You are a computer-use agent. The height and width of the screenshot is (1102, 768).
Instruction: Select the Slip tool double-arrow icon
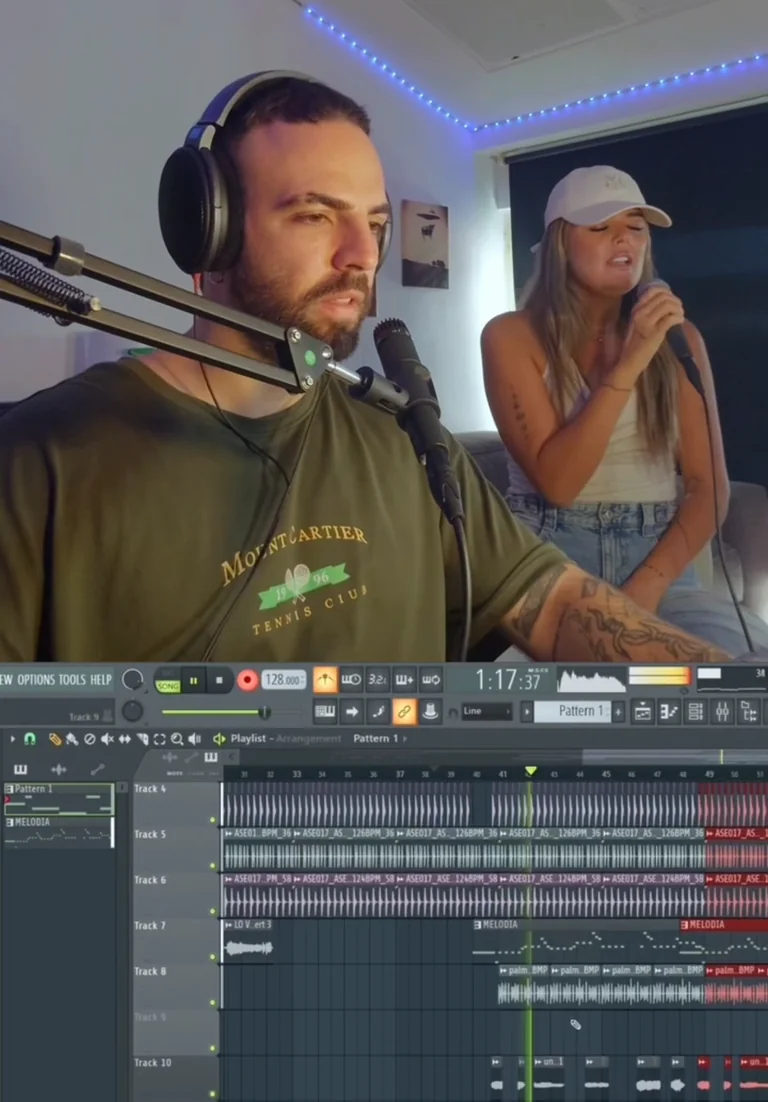pos(124,739)
